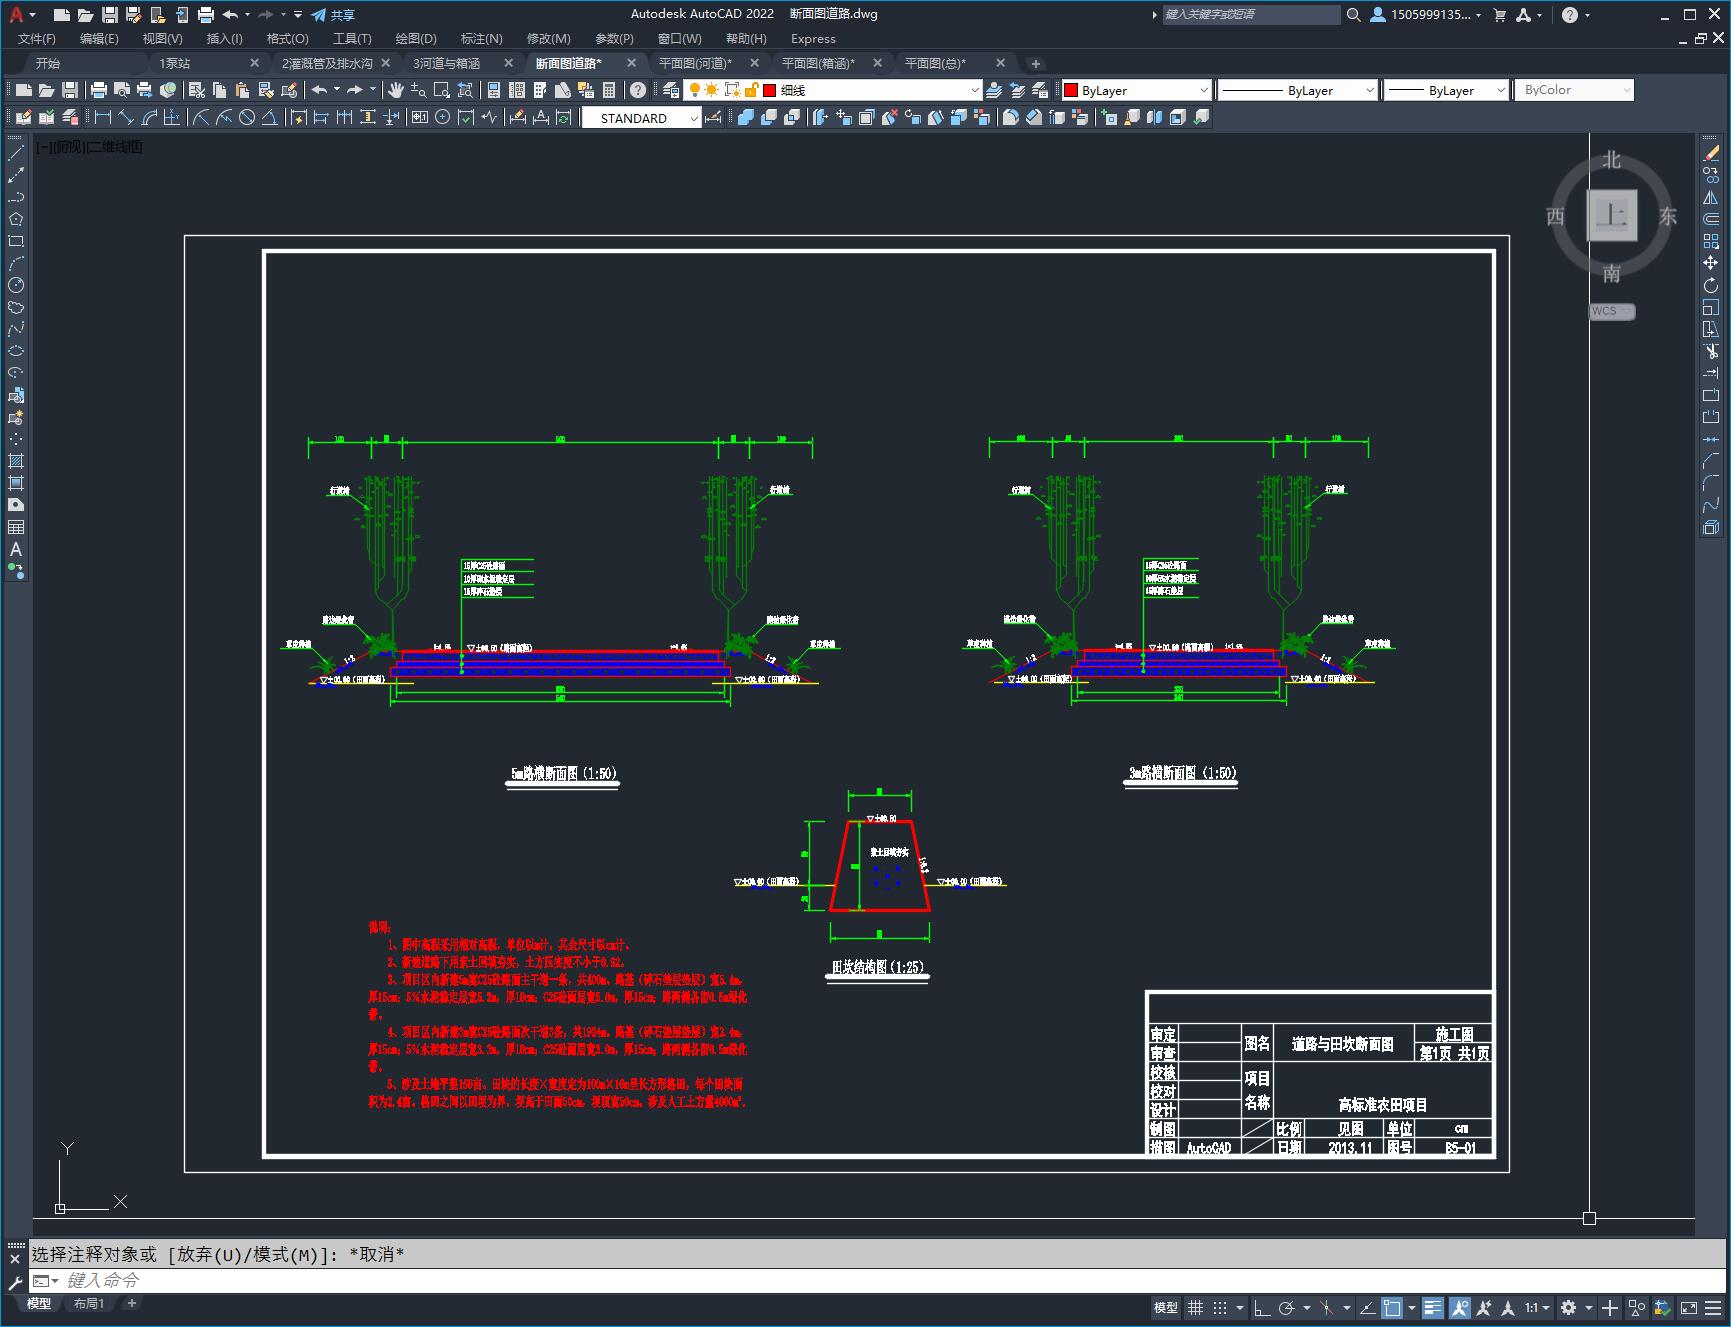Select the Angular dimension tool
This screenshot has height=1327, width=1731.
coord(270,117)
